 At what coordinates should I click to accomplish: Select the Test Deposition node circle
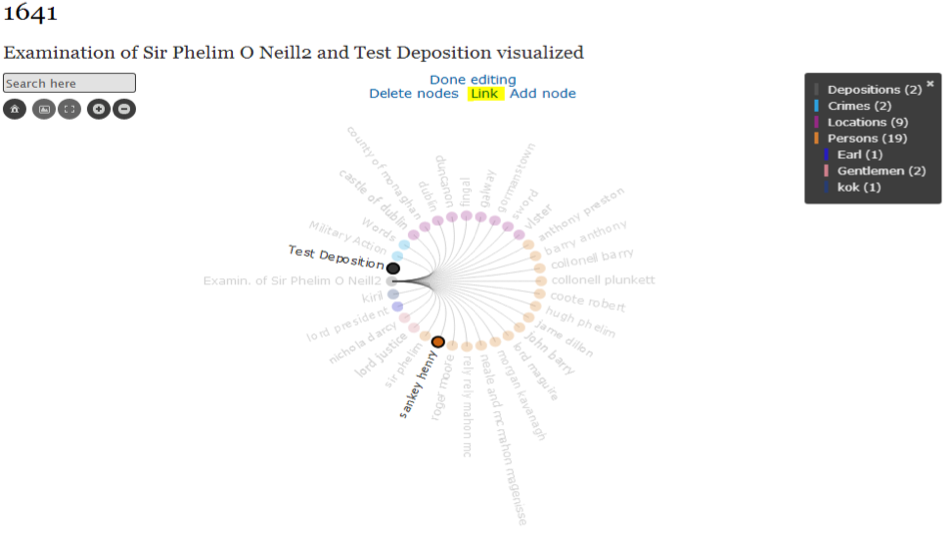[393, 268]
